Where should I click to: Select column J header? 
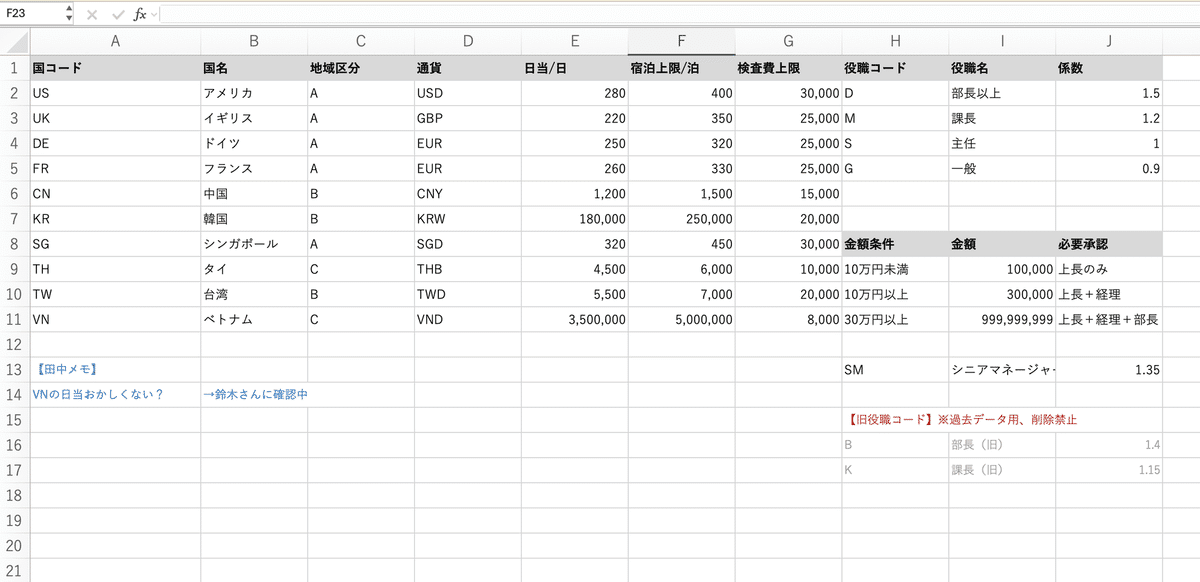click(x=1108, y=42)
